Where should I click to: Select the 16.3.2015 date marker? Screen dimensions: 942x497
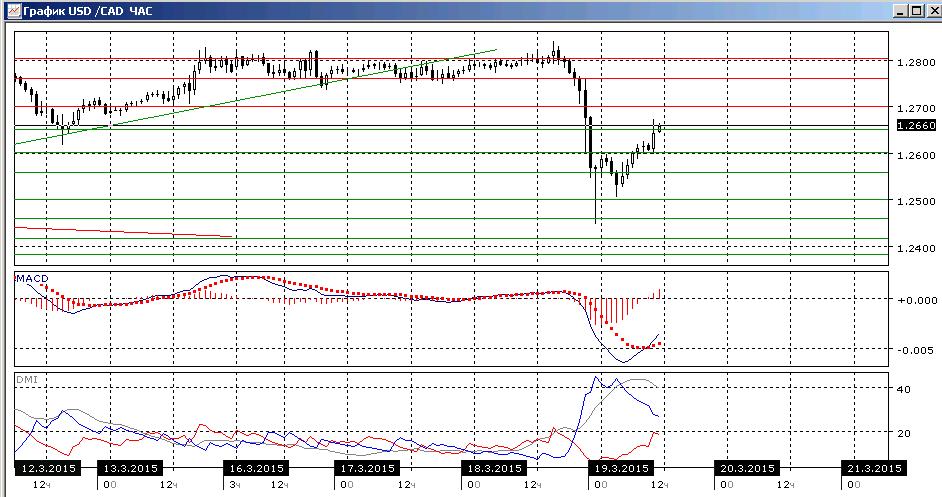point(256,468)
